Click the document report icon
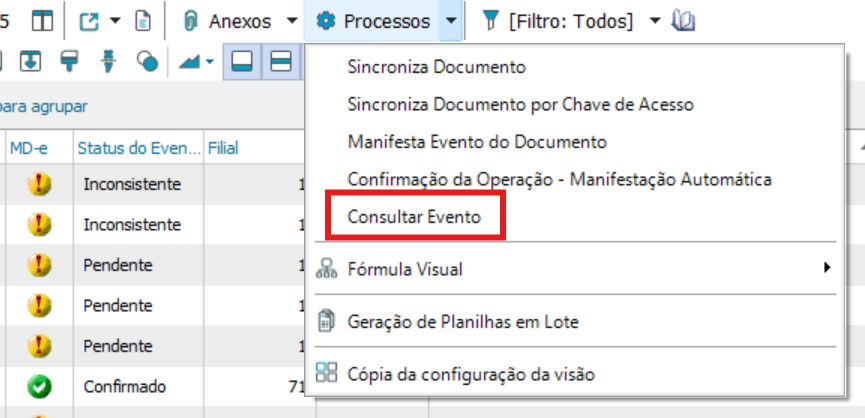Image resolution: width=865 pixels, height=418 pixels. (x=143, y=21)
